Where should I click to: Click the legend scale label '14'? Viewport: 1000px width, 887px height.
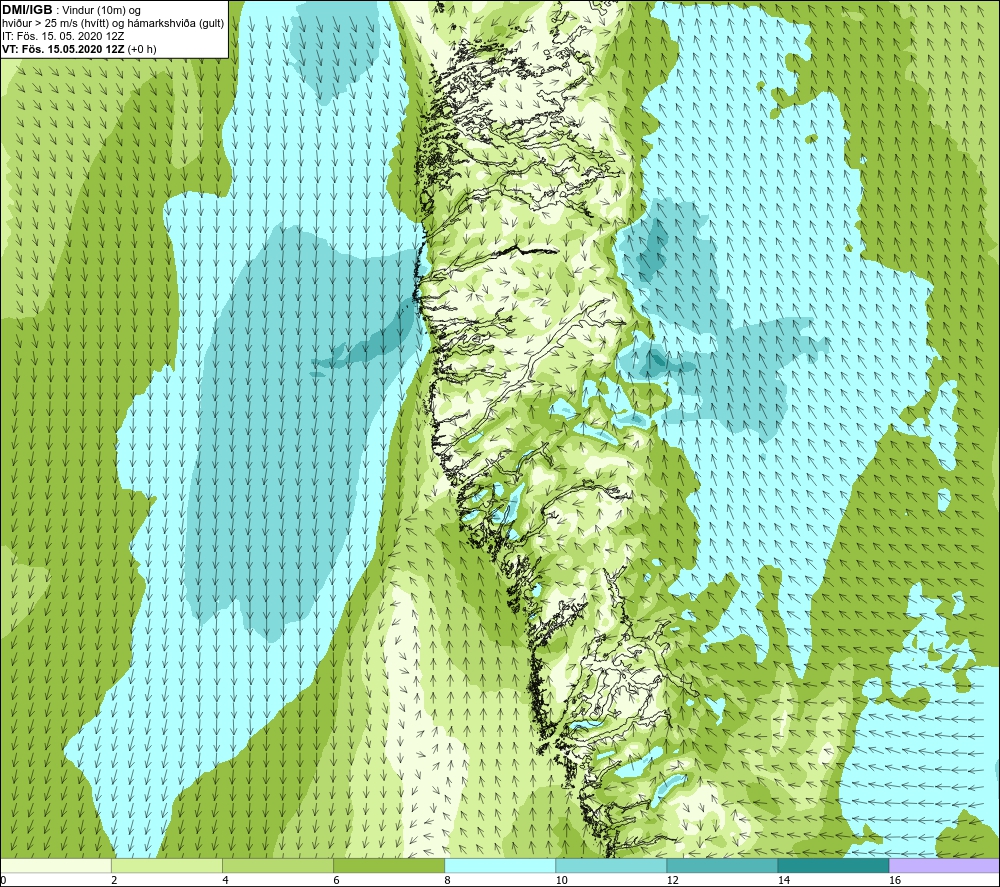pos(783,881)
